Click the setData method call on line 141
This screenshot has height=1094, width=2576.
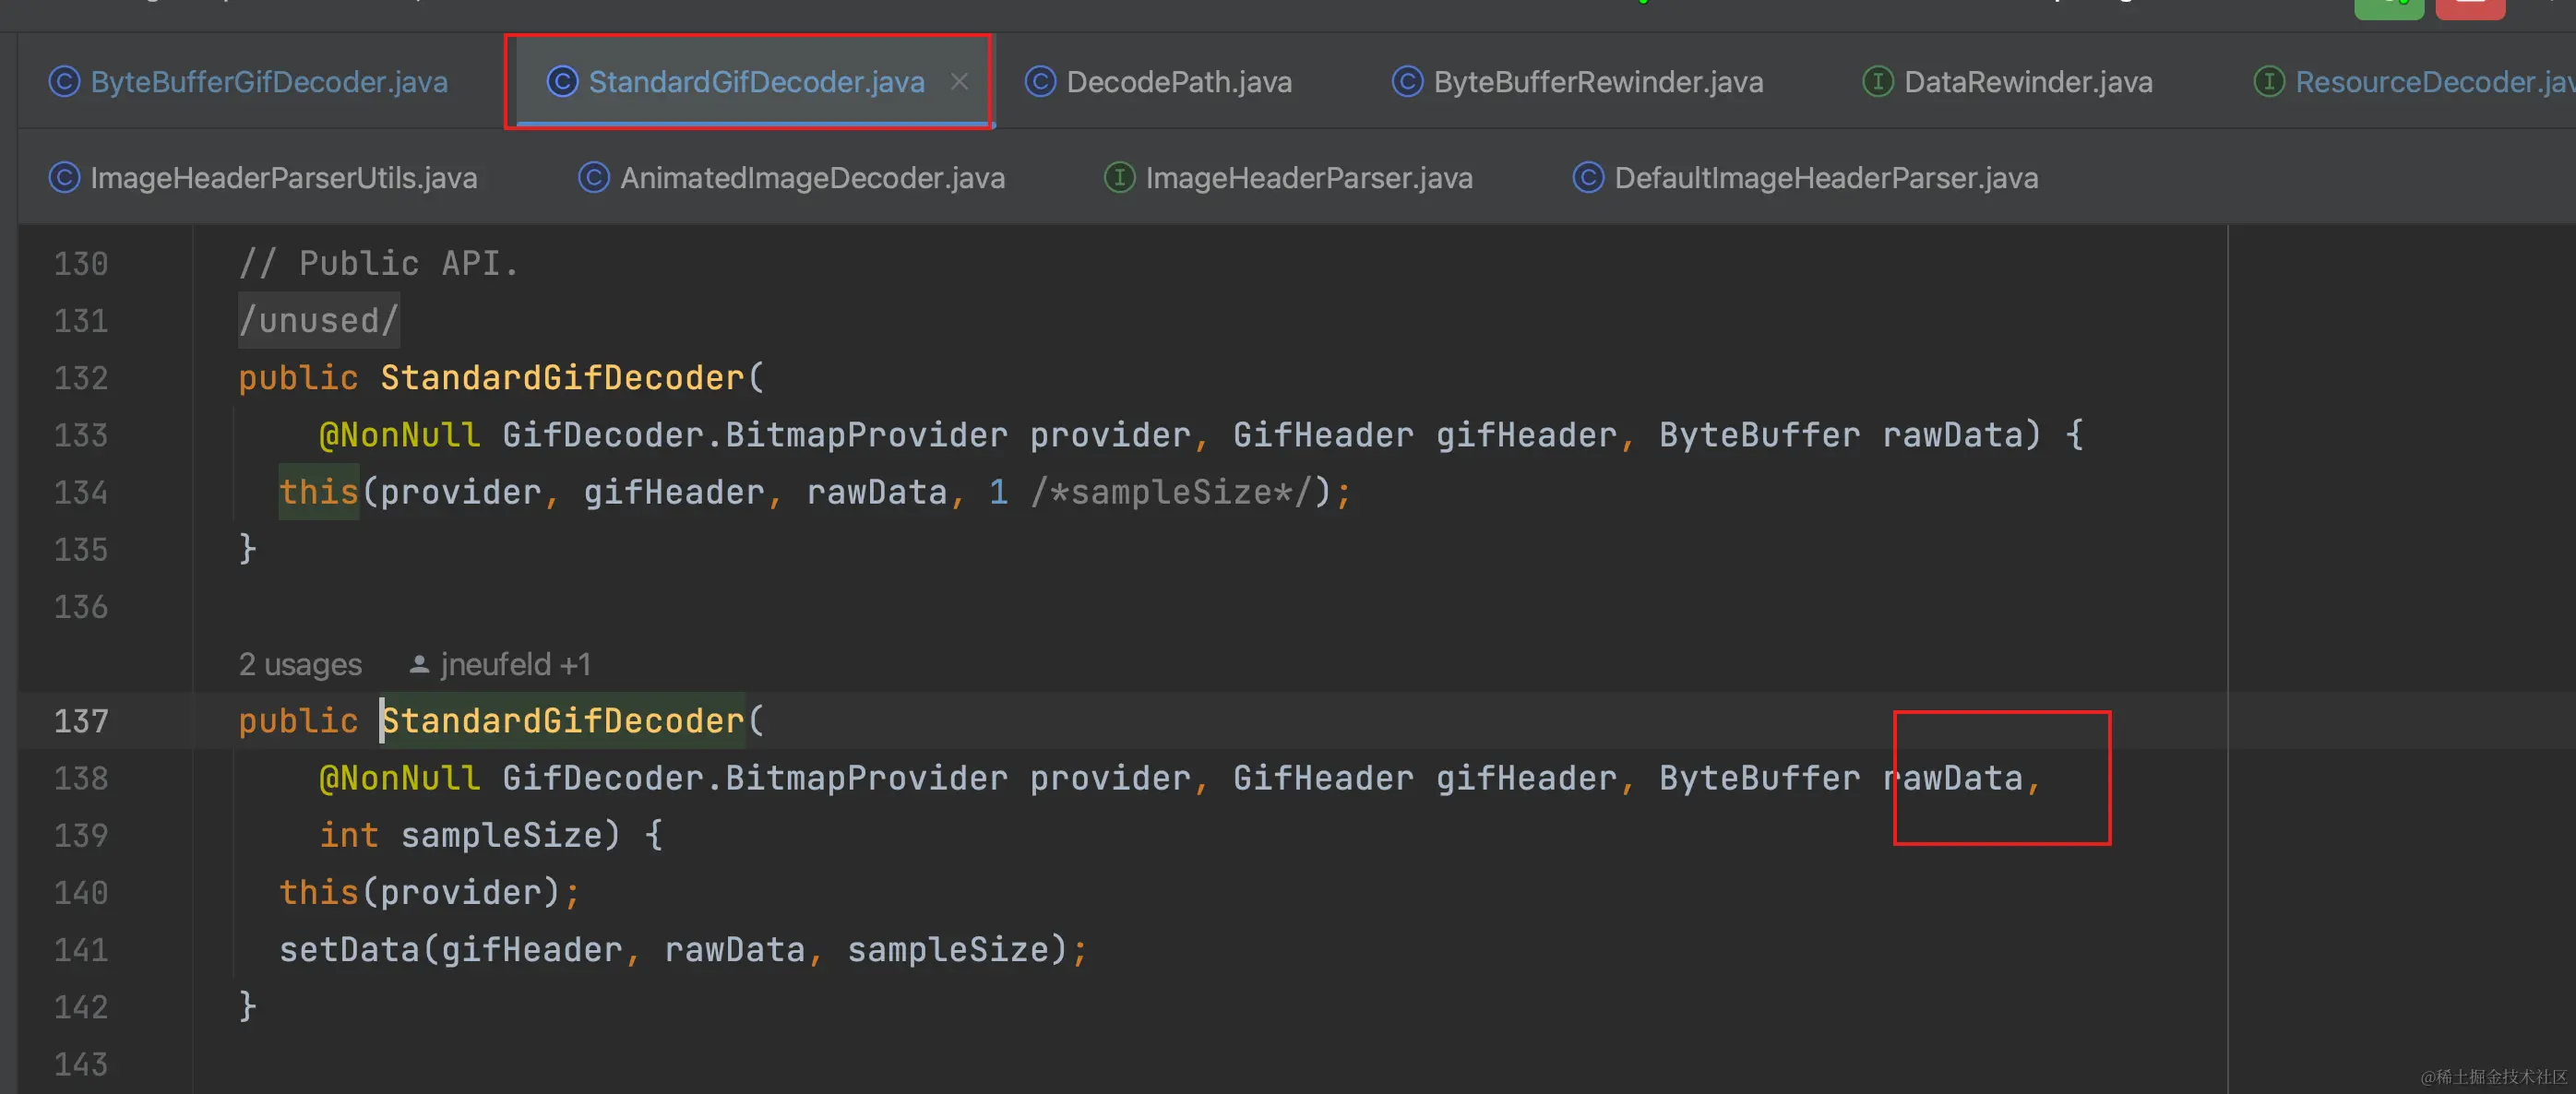[348, 950]
